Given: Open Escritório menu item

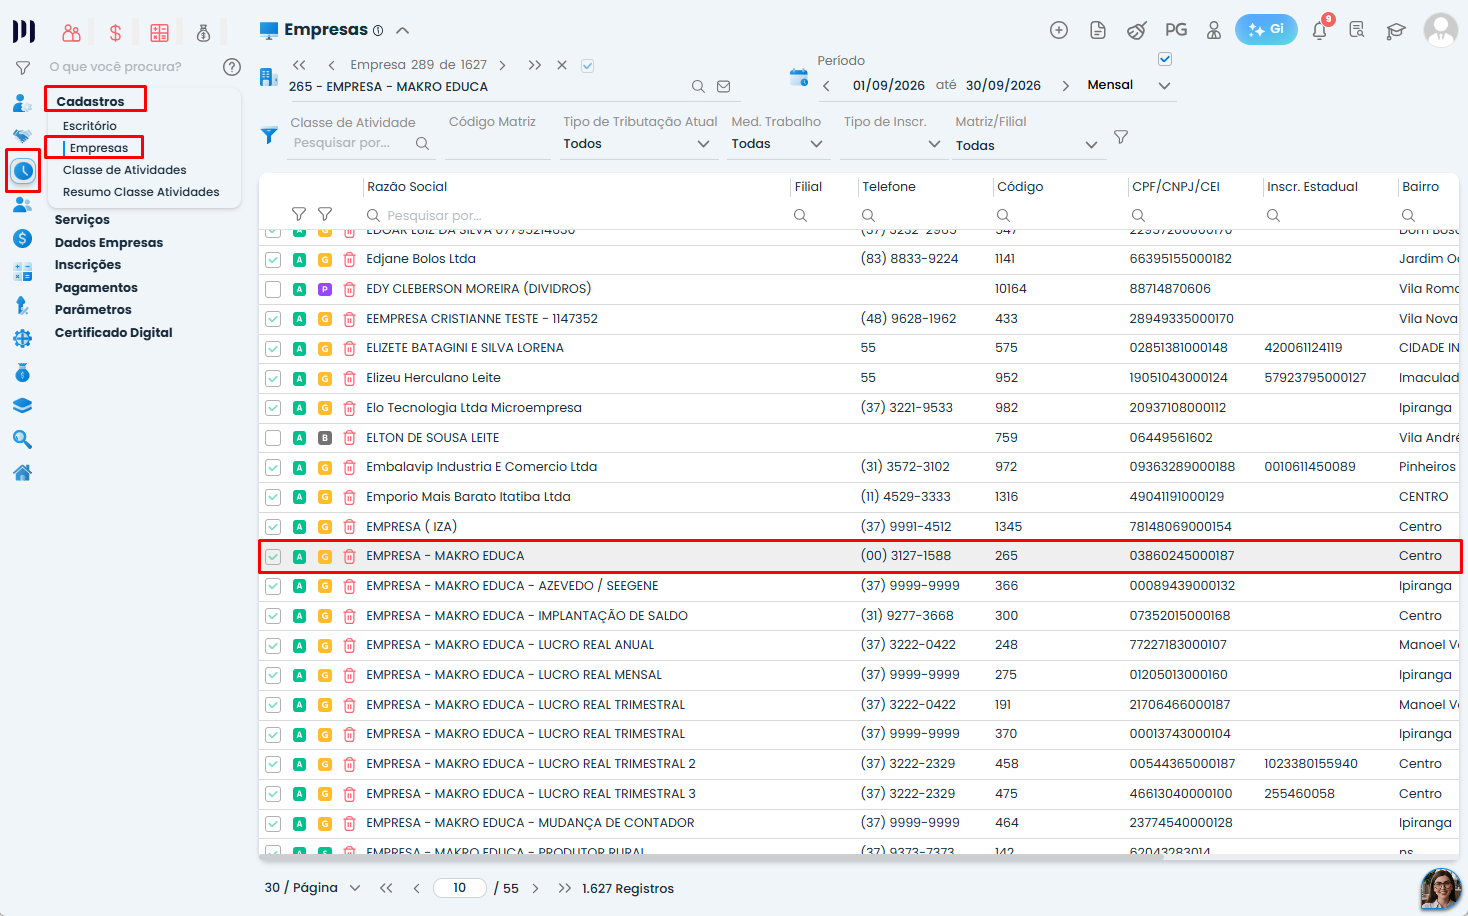Looking at the screenshot, I should (x=90, y=126).
